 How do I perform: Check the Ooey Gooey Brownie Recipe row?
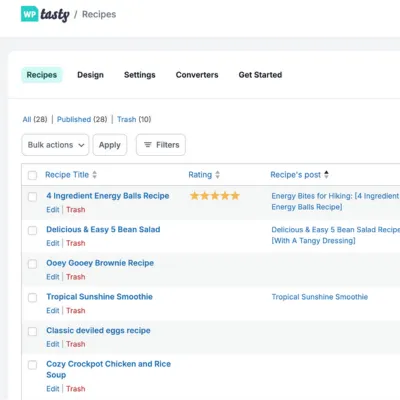pos(32,264)
